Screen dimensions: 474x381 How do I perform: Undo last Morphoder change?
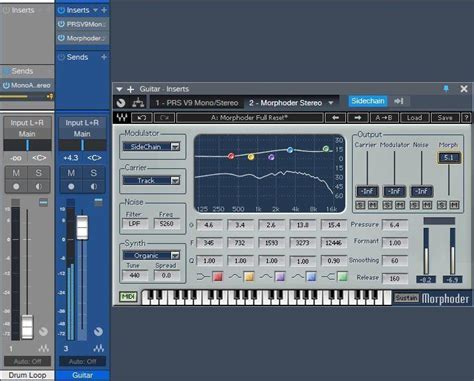pos(142,118)
